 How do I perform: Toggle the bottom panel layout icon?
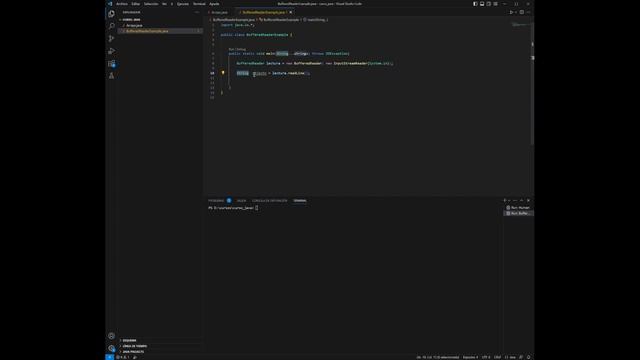point(482,4)
